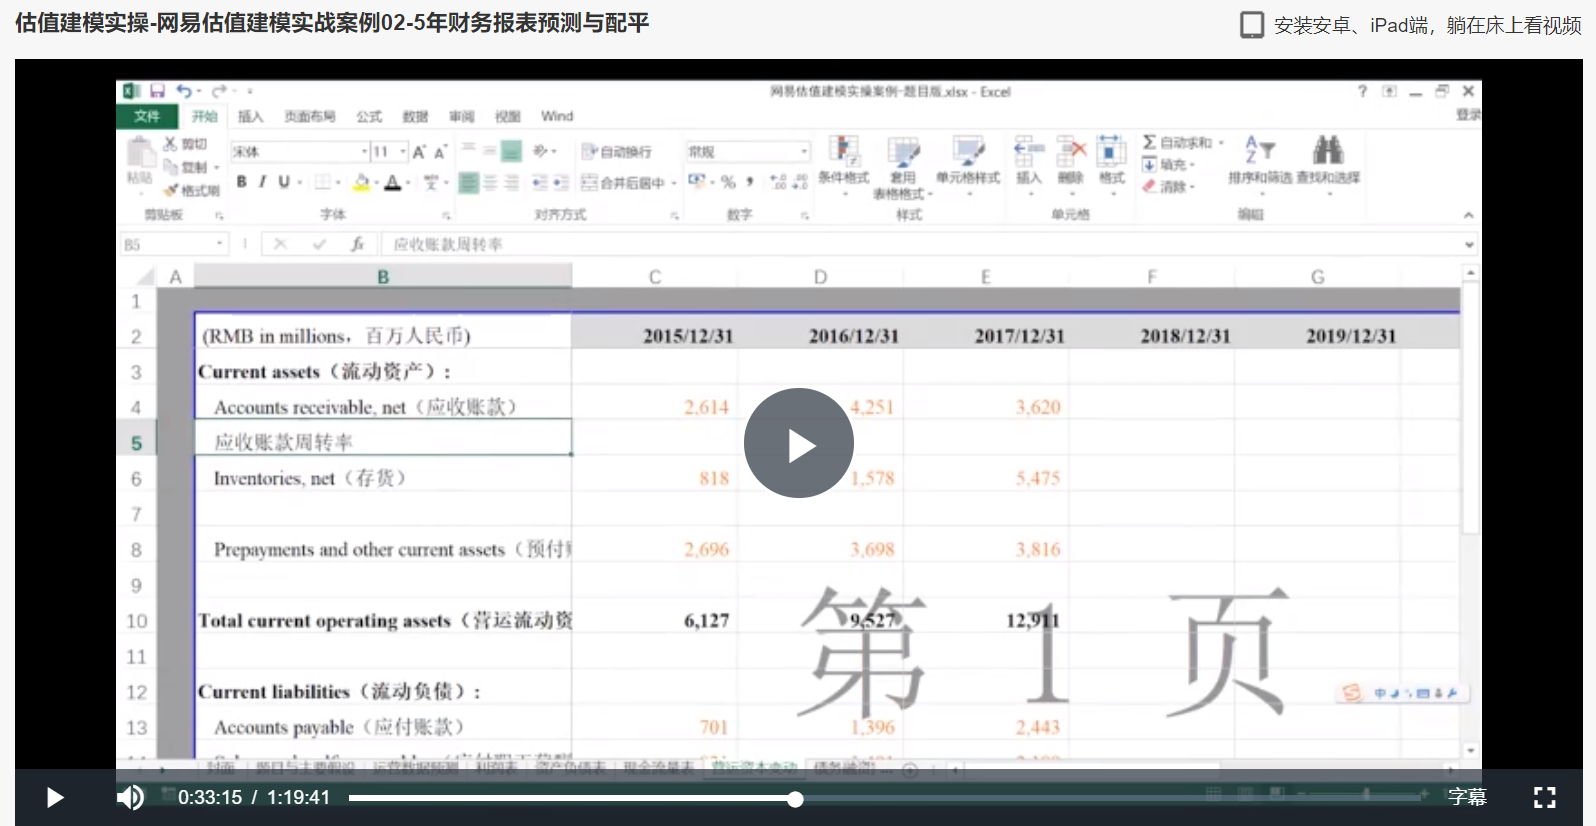Click the 剪切 scissors icon
This screenshot has width=1596, height=826.
click(x=170, y=144)
